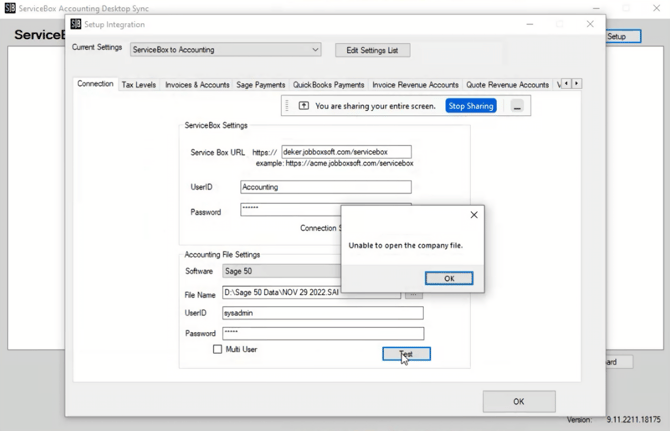Open the Current Settings dropdown
Image resolution: width=670 pixels, height=431 pixels.
(226, 50)
